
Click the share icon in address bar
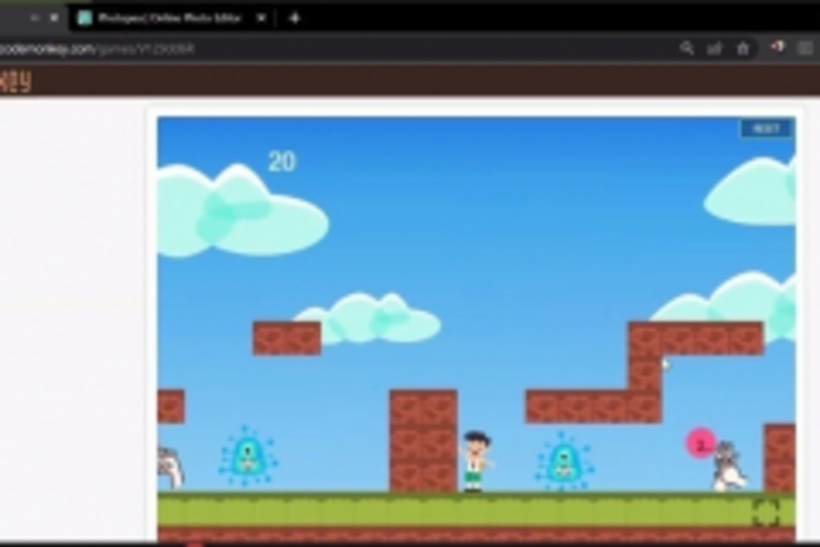(715, 48)
